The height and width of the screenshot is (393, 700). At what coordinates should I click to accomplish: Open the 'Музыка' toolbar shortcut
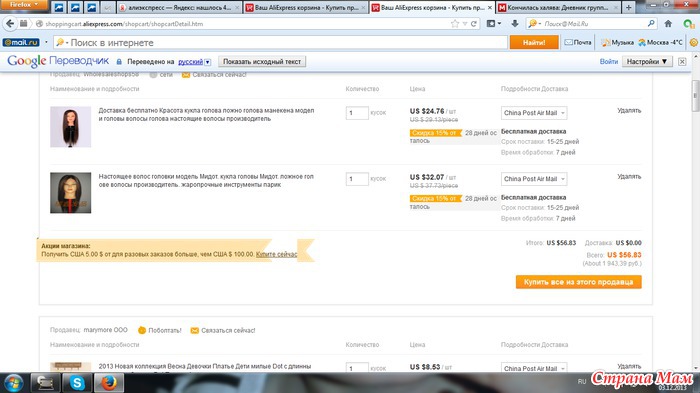(617, 42)
